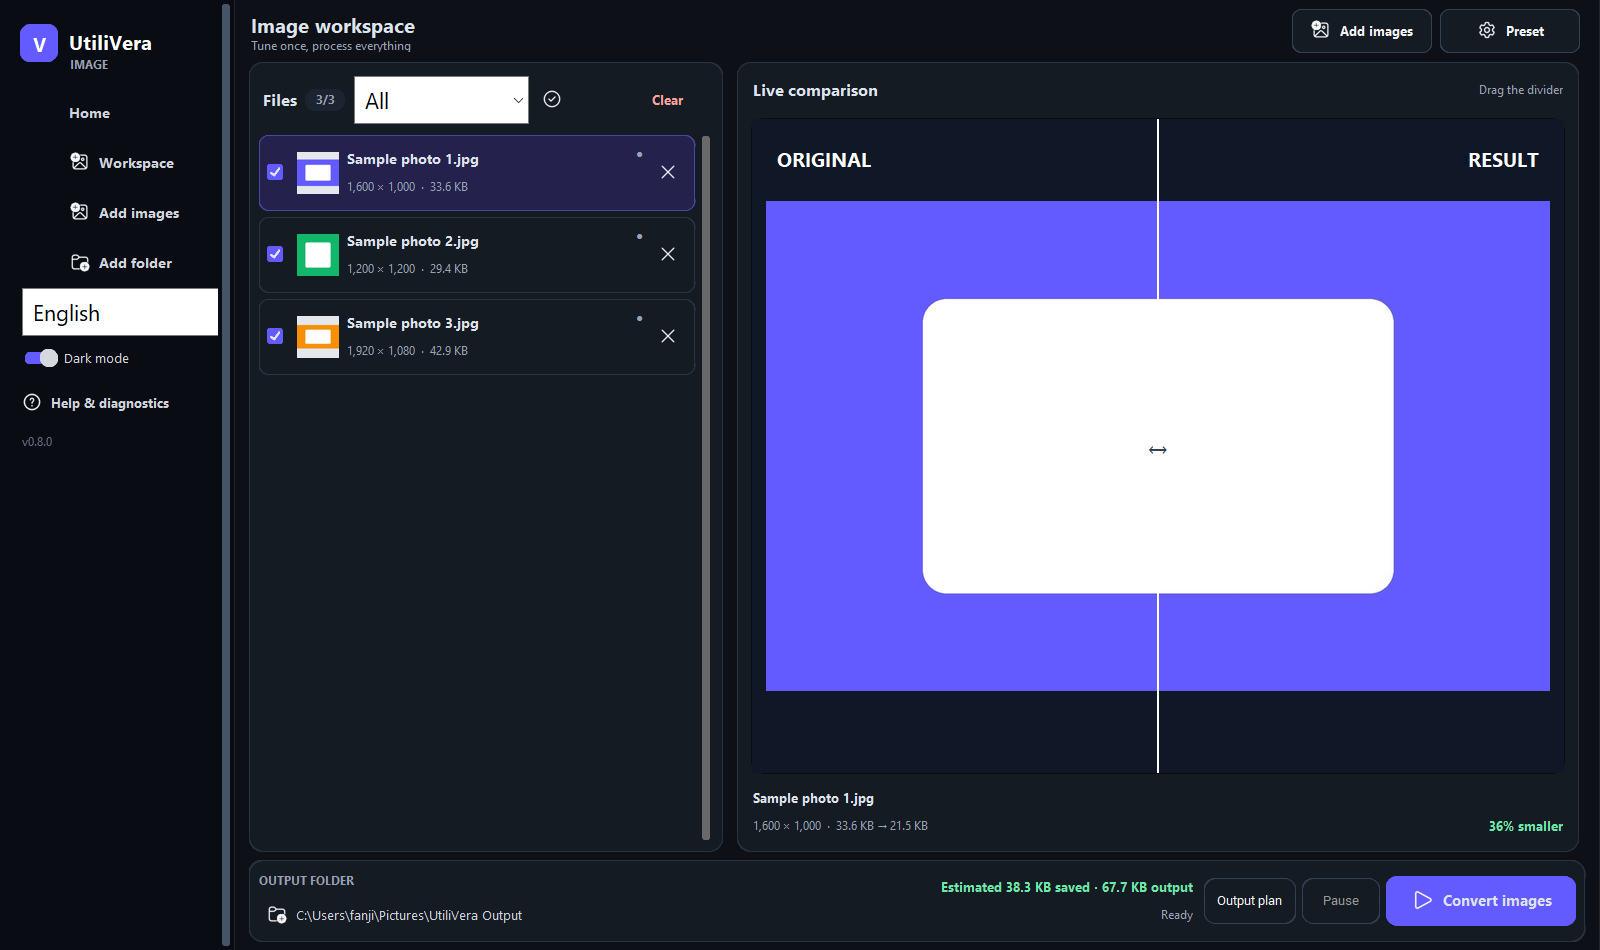Click the select-all circle check icon
This screenshot has height=950, width=1600.
pyautogui.click(x=552, y=99)
